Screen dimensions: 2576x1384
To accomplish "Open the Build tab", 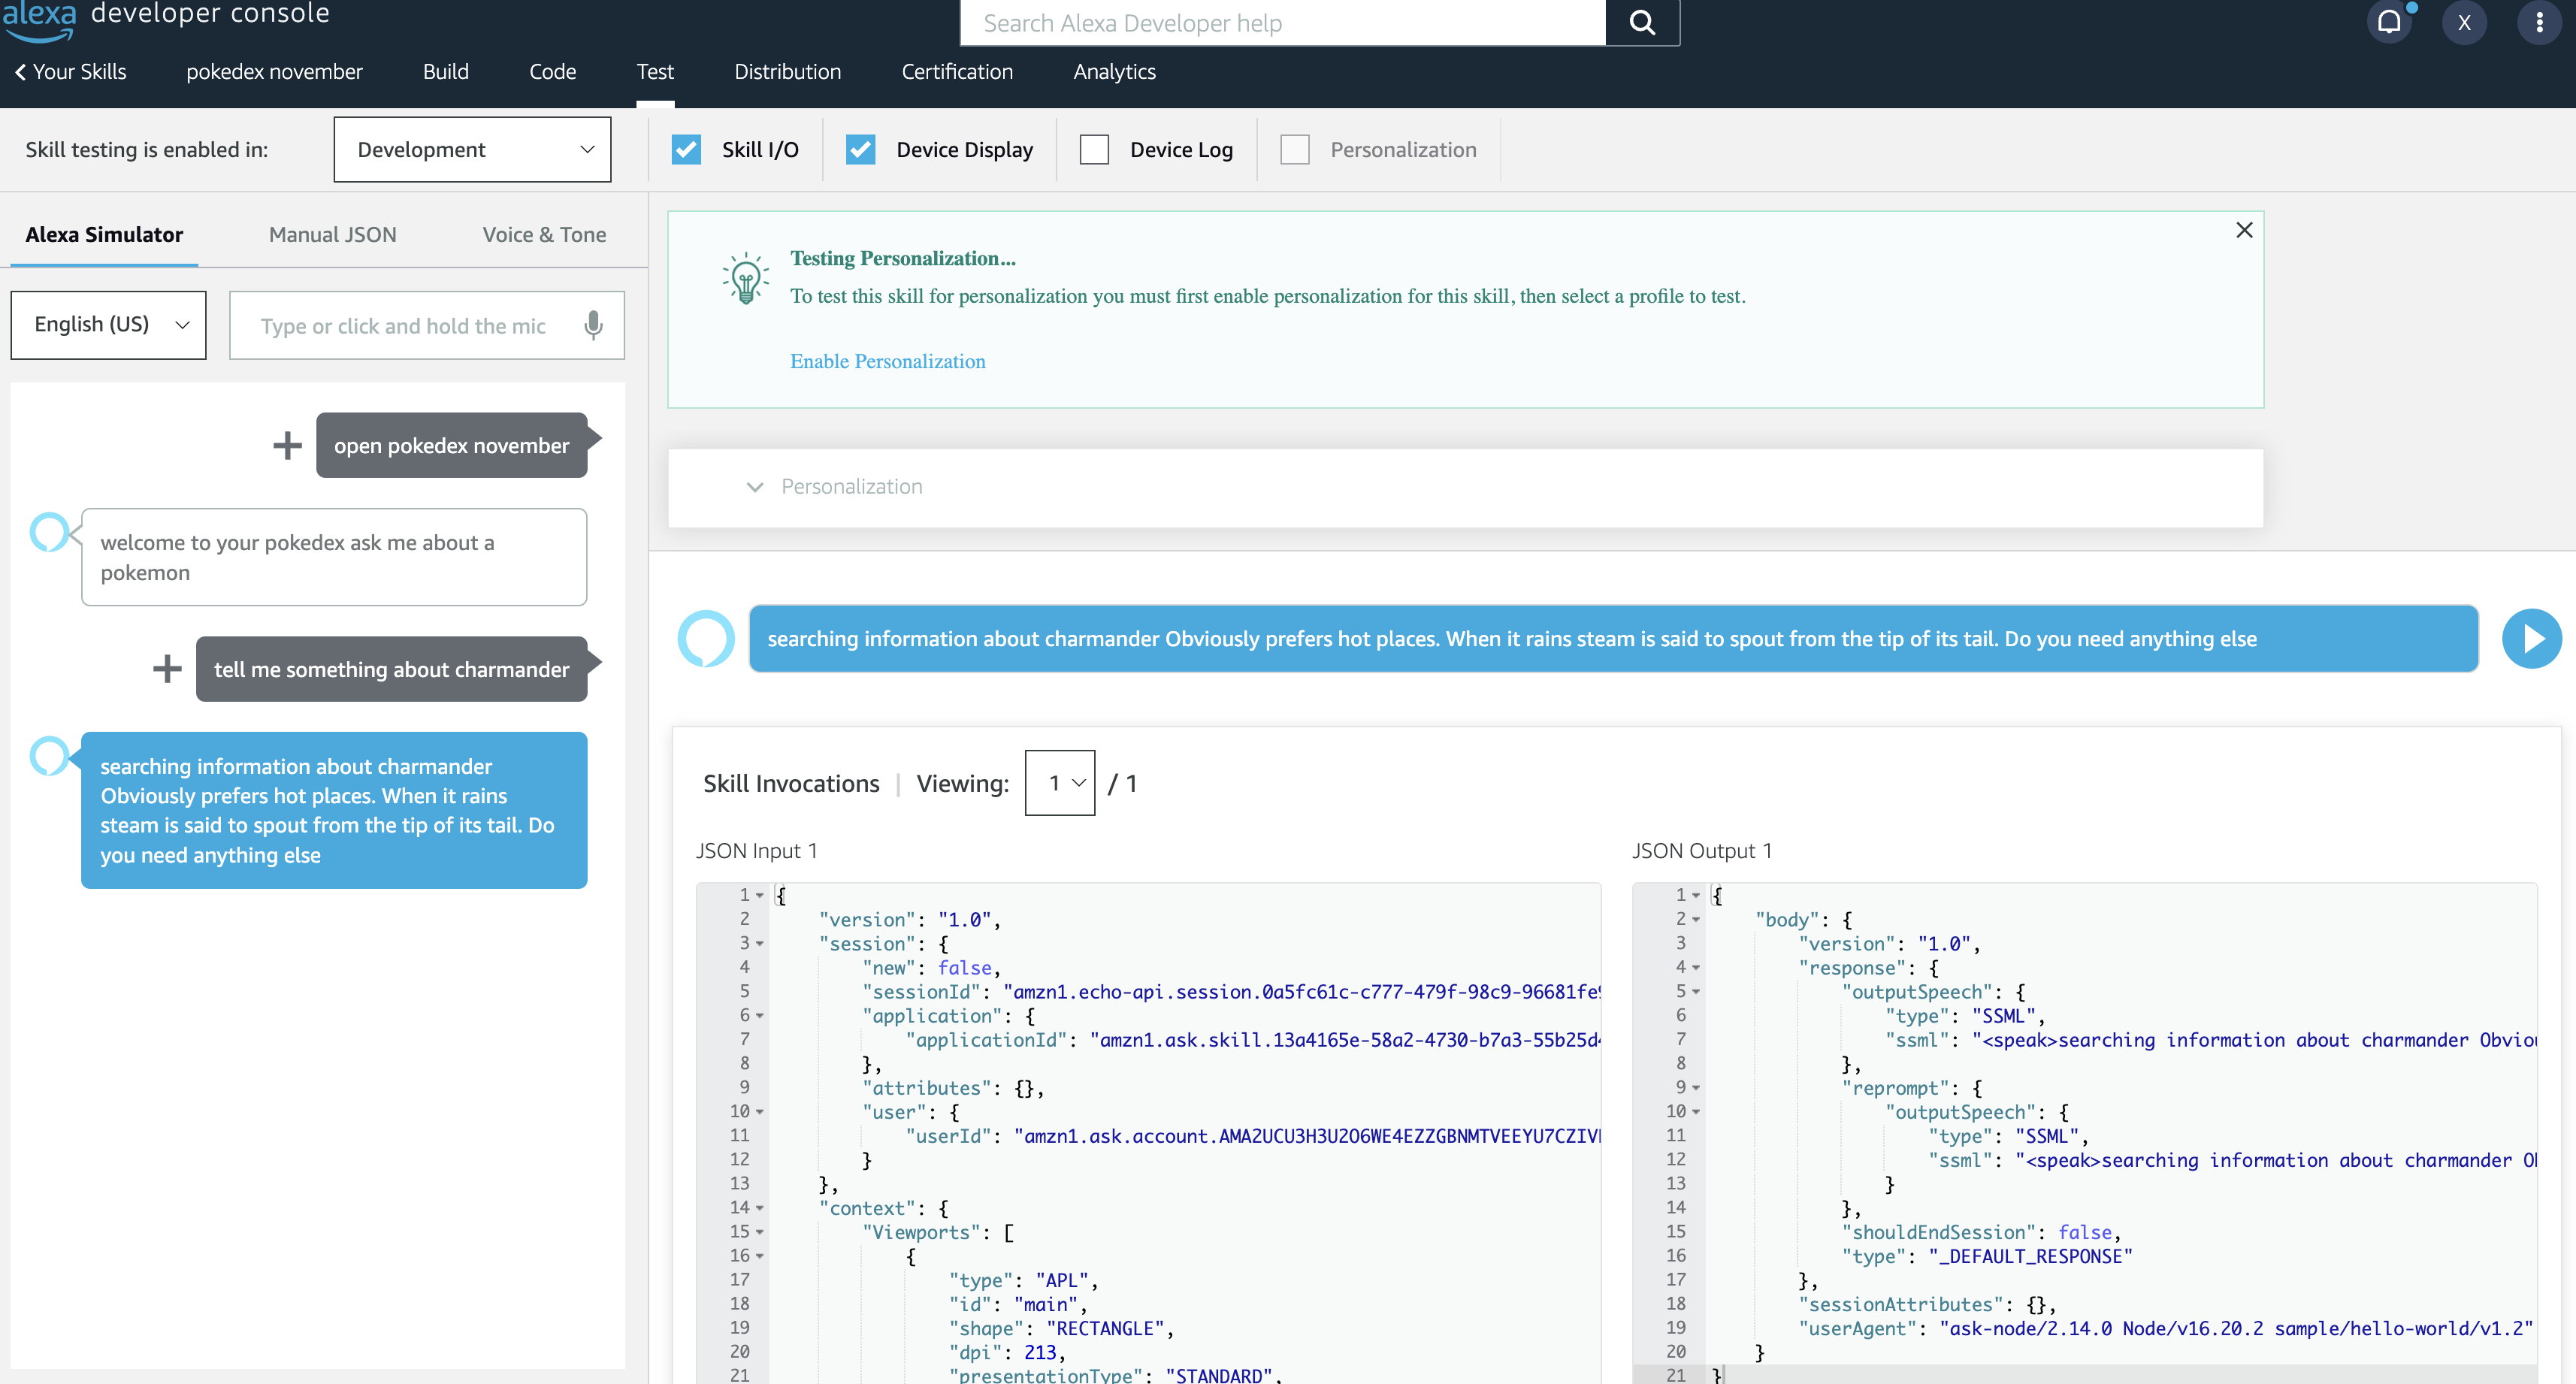I will [445, 72].
